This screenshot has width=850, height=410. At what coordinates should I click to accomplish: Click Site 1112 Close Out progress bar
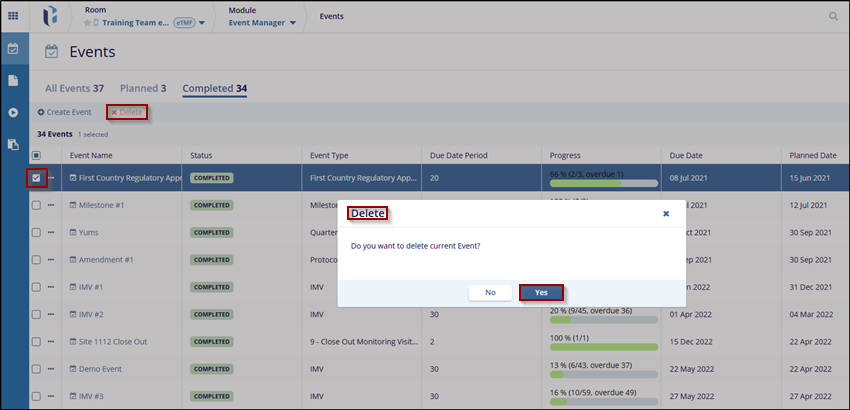click(x=603, y=347)
